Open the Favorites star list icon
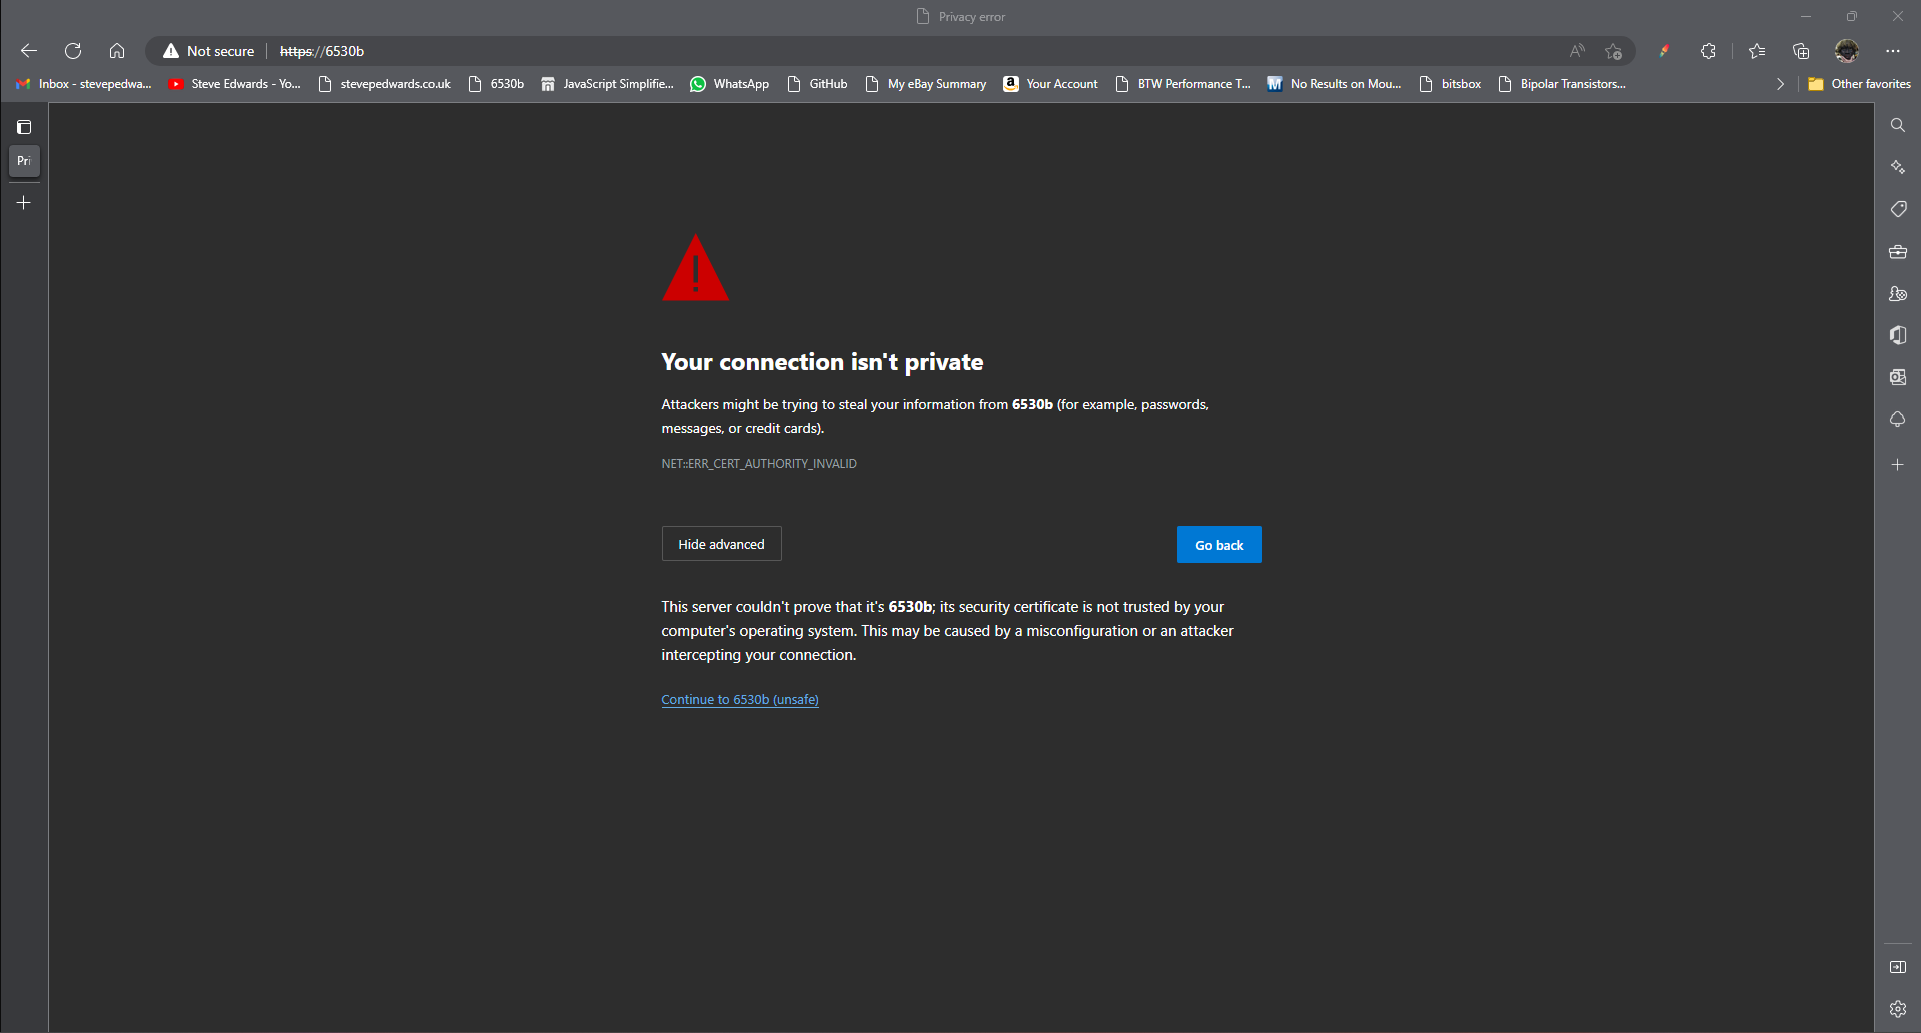Image resolution: width=1921 pixels, height=1033 pixels. tap(1757, 51)
